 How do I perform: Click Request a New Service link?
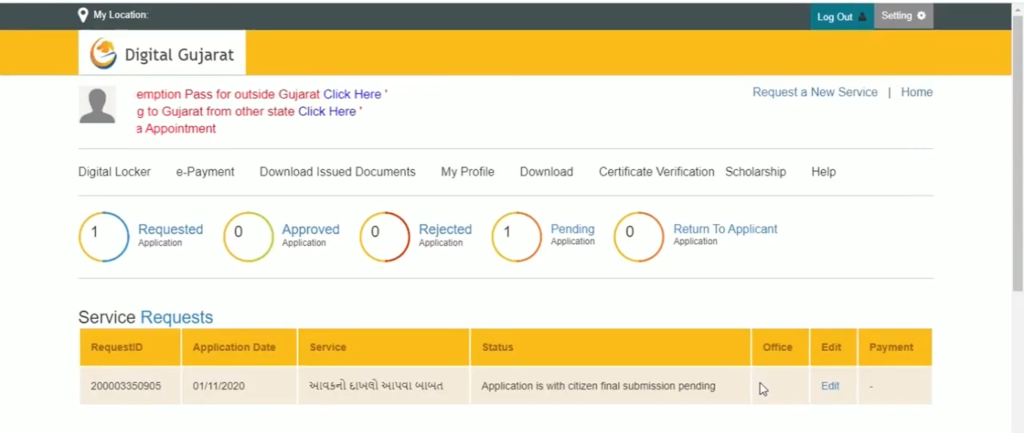pyautogui.click(x=814, y=92)
